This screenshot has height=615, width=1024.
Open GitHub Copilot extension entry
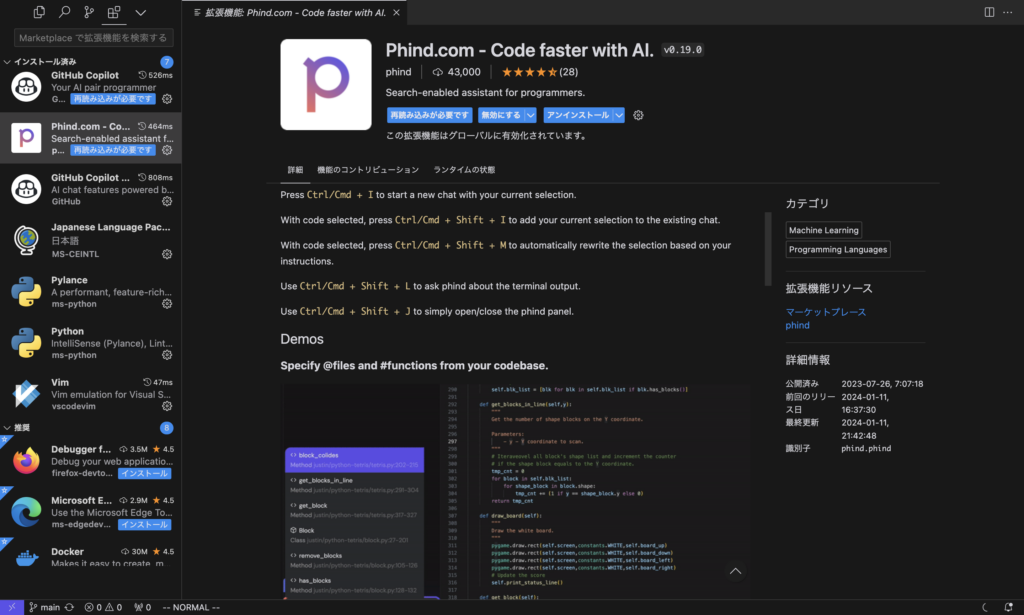pos(91,87)
